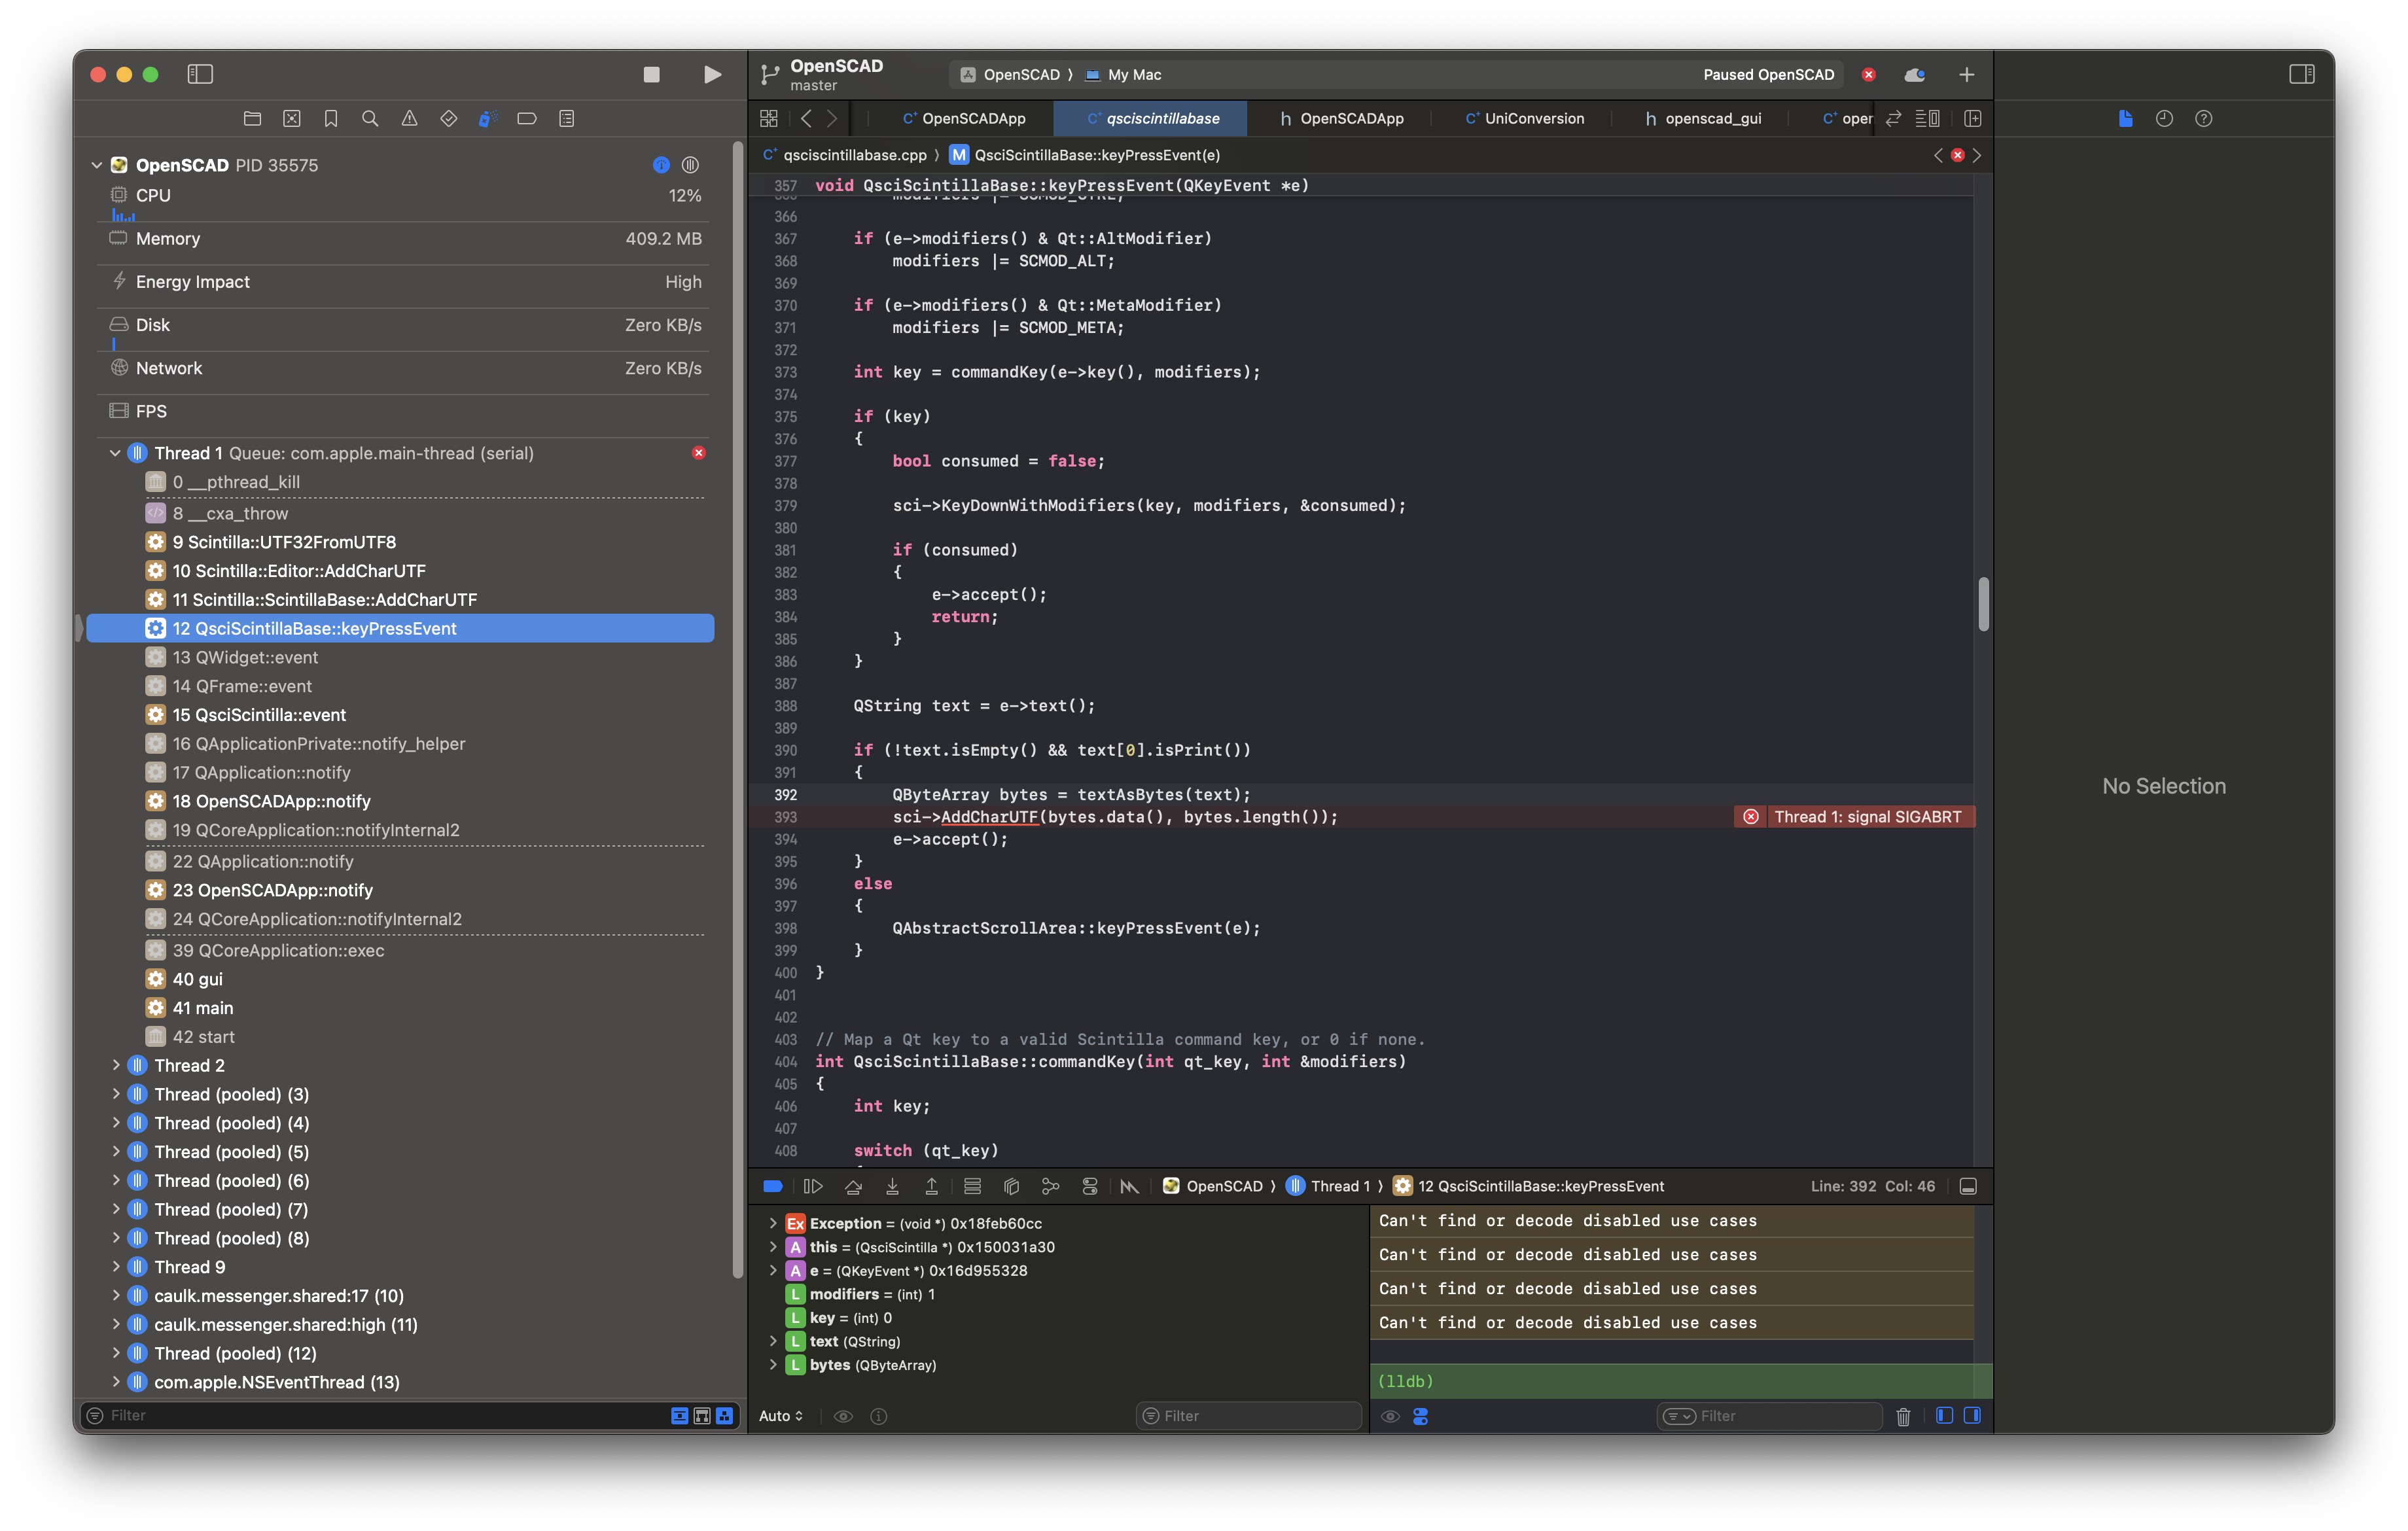2408x1531 pixels.
Task: Open the Report navigator icon
Action: point(566,118)
